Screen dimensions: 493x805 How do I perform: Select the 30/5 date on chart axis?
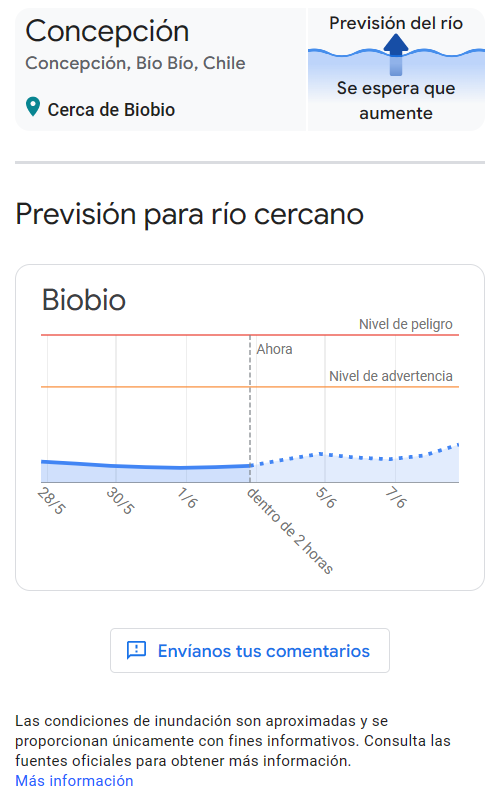pyautogui.click(x=120, y=501)
